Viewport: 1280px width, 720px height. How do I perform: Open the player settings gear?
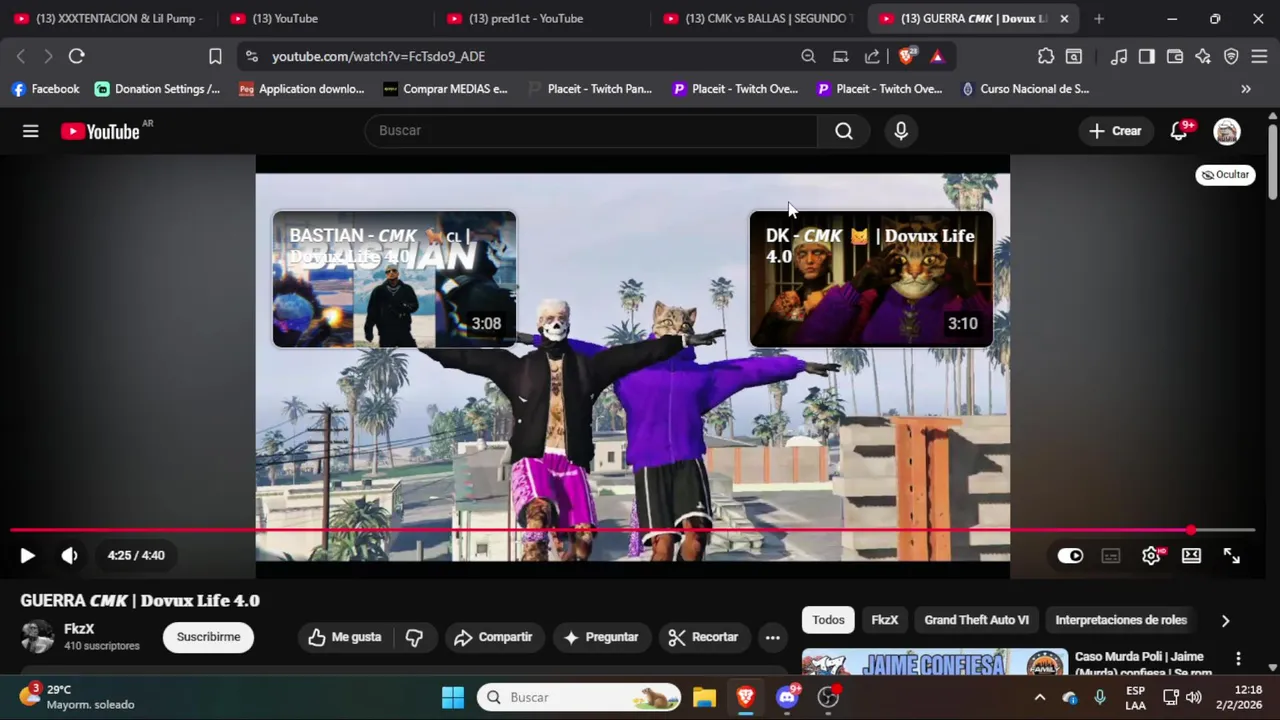(1151, 556)
